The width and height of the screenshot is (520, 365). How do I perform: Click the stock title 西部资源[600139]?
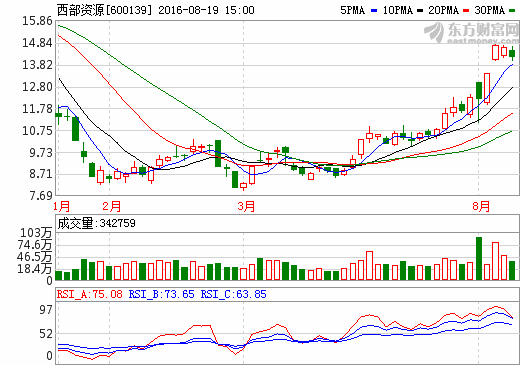pos(104,10)
